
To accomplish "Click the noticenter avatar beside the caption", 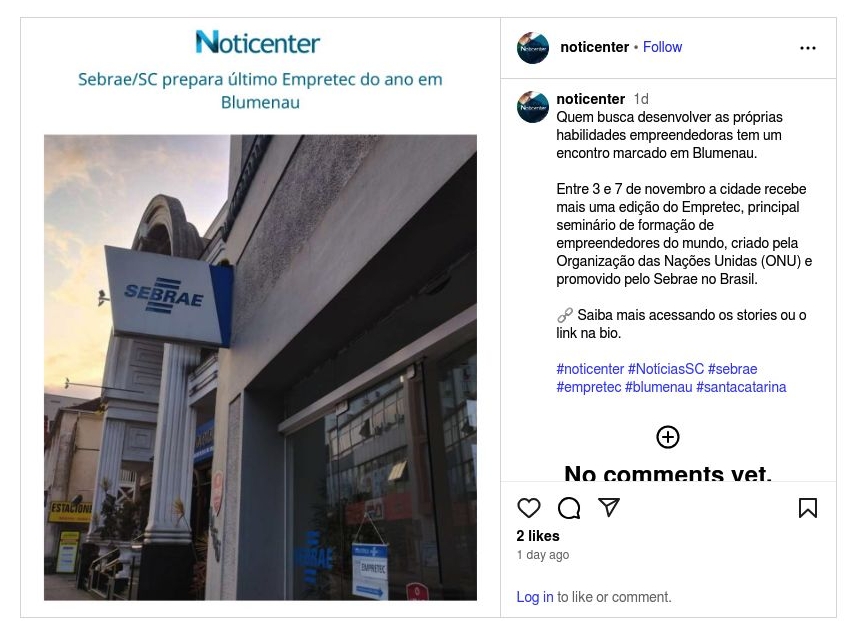I will click(533, 107).
